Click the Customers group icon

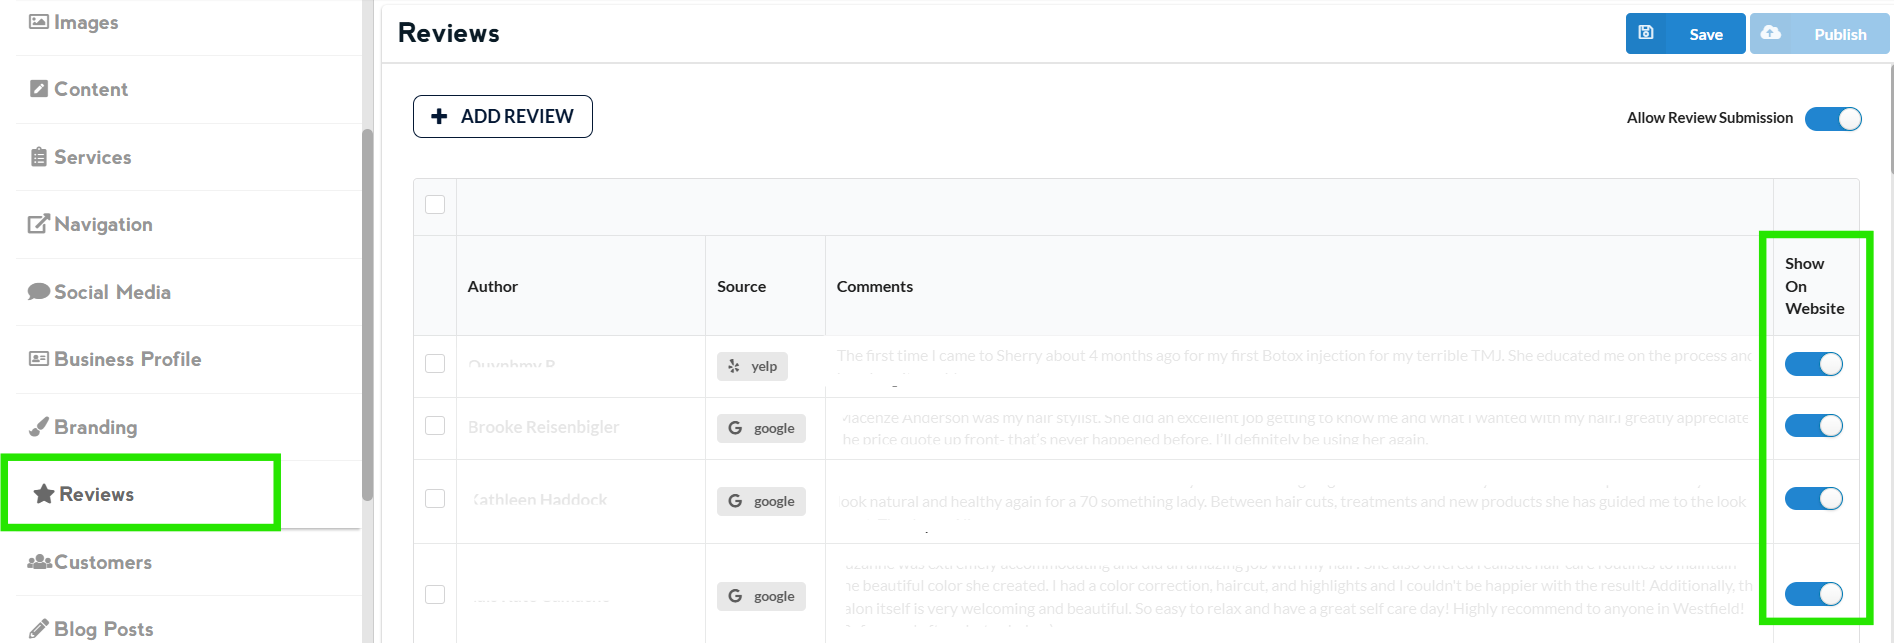click(x=40, y=562)
